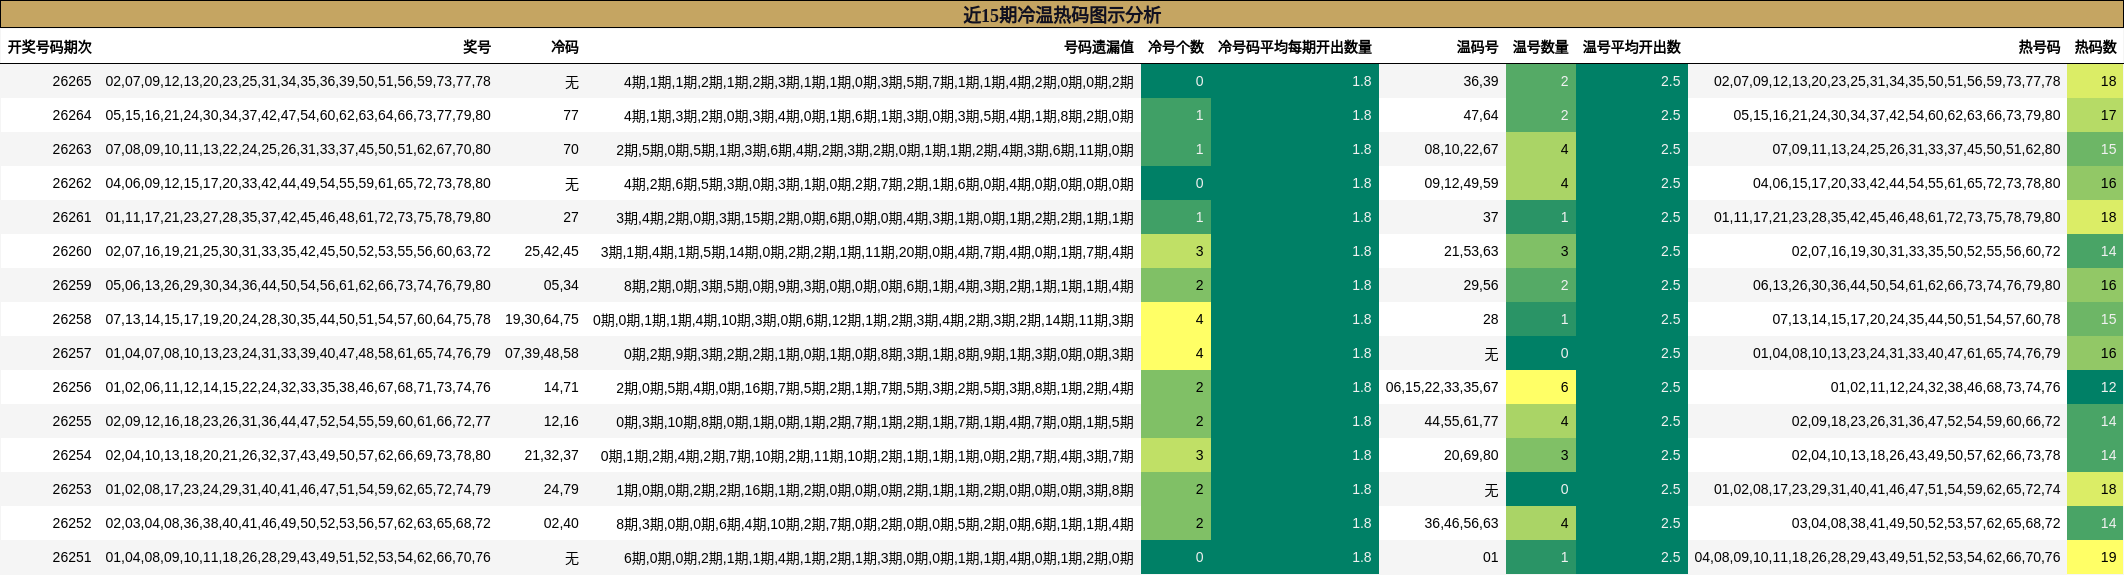Click the 热号码 column header
This screenshot has height=575, width=2124.
point(2040,47)
